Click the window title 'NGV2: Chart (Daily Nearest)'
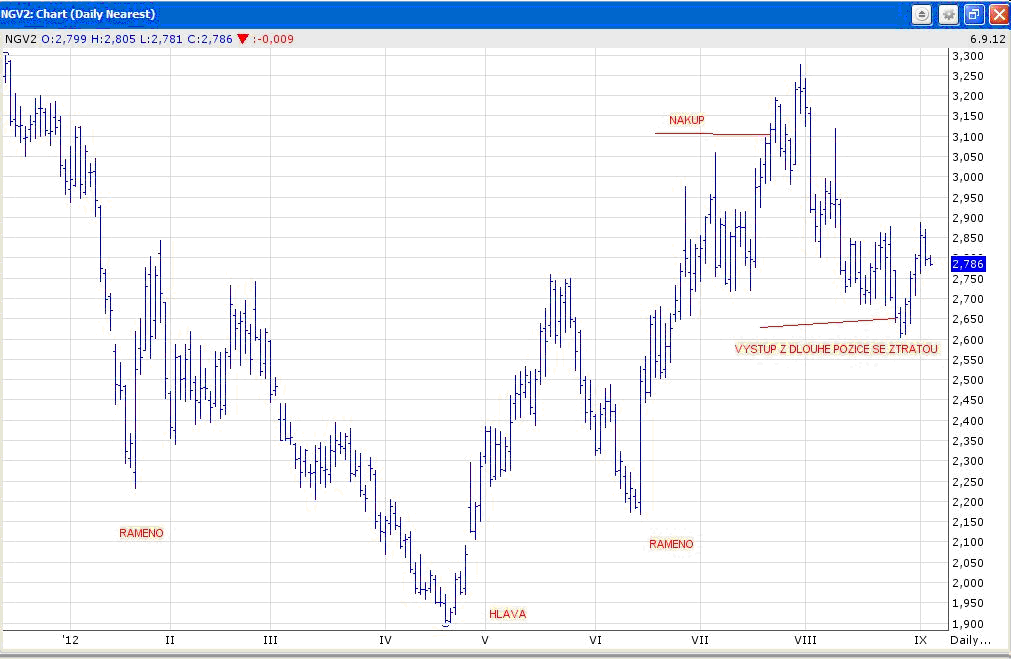Screen dimensions: 1011x659 pyautogui.click(x=78, y=14)
